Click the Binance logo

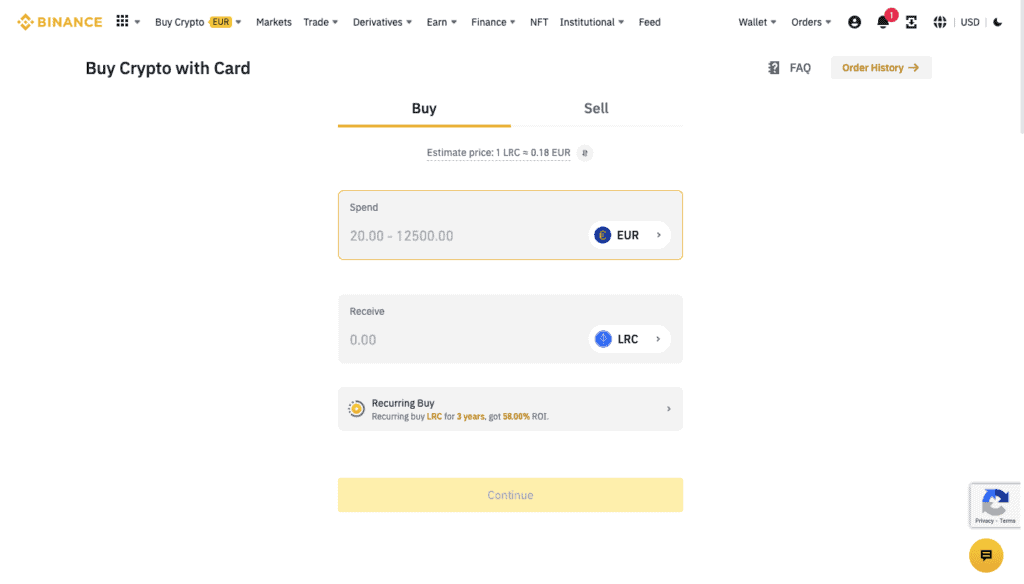tap(60, 22)
